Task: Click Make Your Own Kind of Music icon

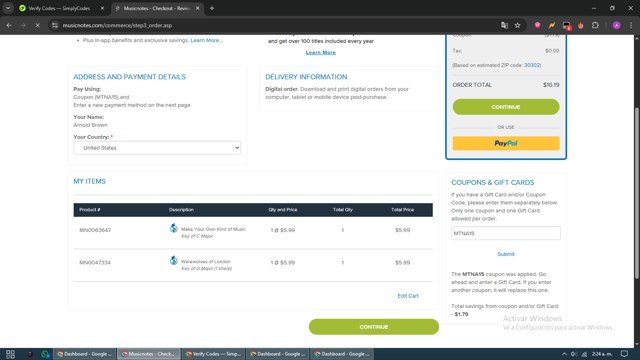Action: (x=174, y=228)
